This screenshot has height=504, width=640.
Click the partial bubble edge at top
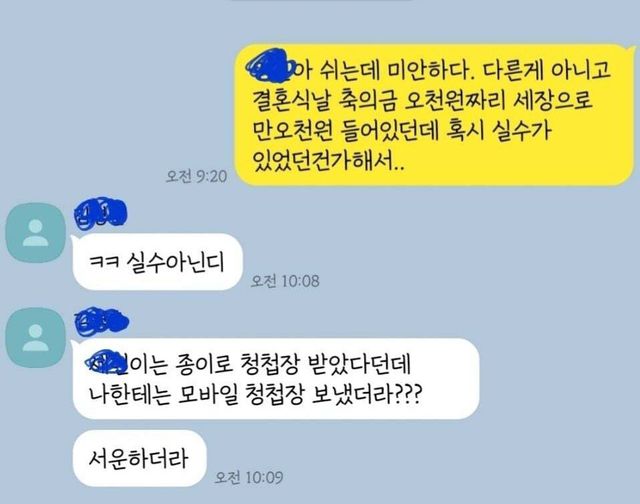pos(322,1)
